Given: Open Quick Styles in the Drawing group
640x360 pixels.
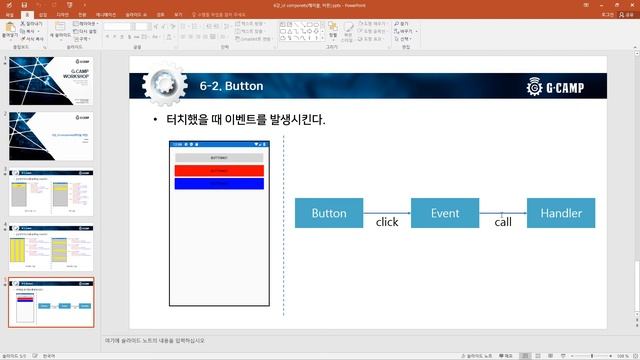Looking at the screenshot, I should click(x=347, y=32).
